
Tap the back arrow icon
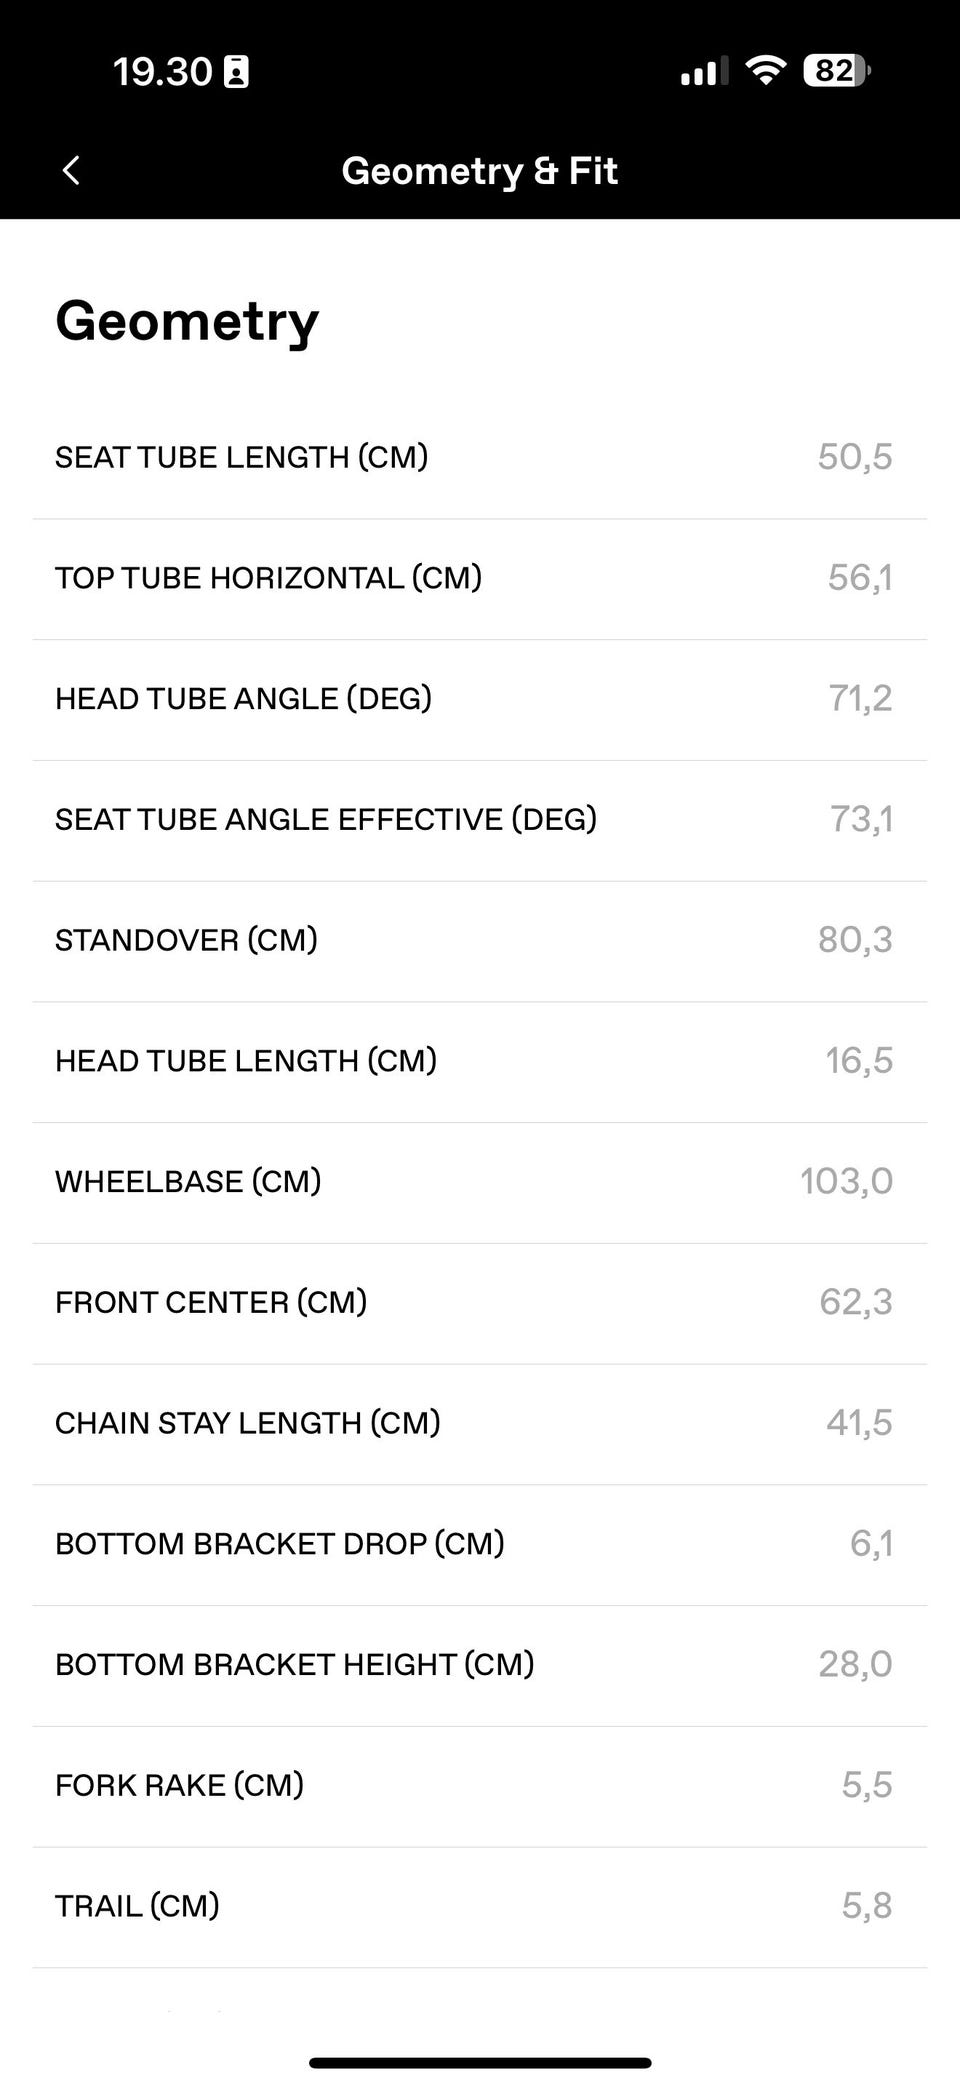point(71,171)
